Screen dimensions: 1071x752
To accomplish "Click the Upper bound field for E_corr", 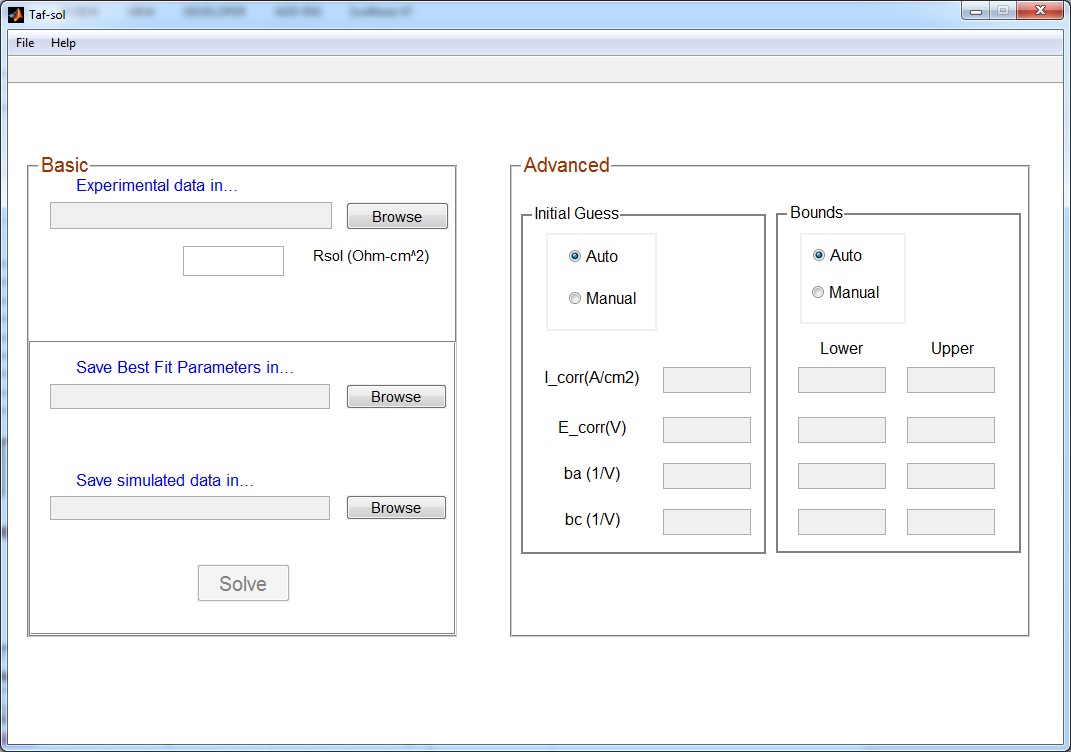I will [x=951, y=430].
